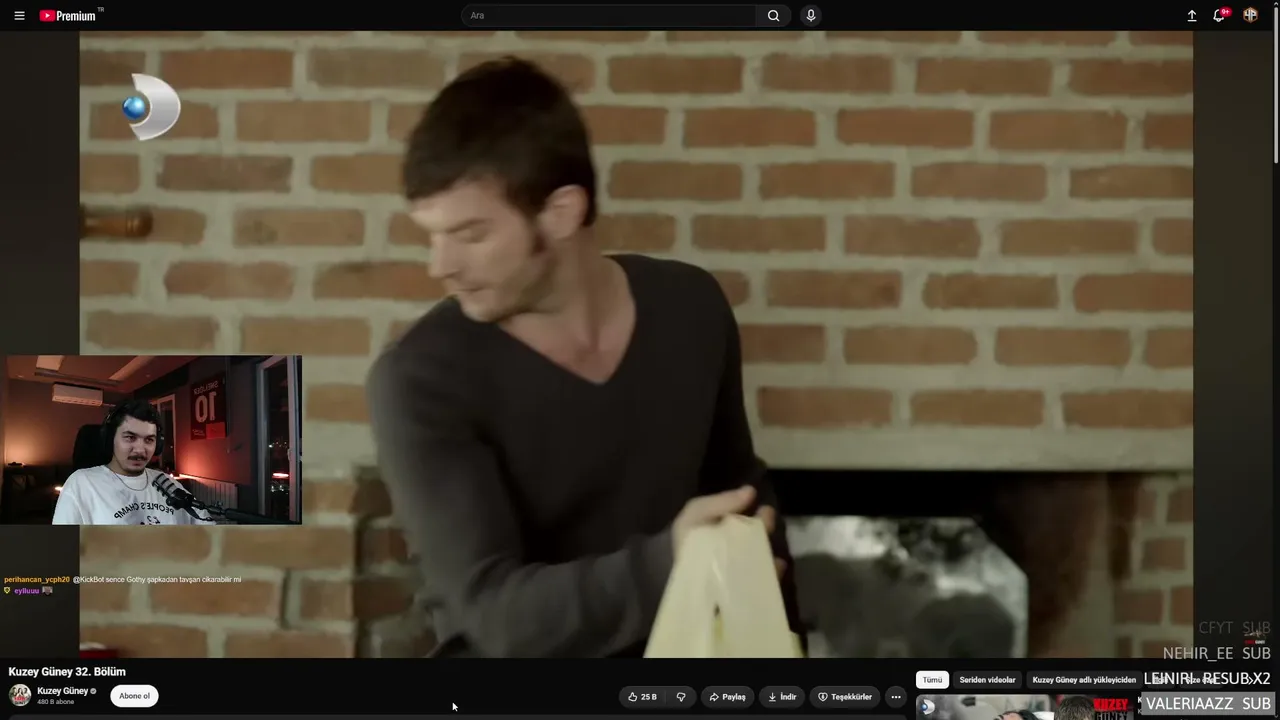Open the upload/create icon
This screenshot has height=720, width=1280.
(x=1192, y=16)
